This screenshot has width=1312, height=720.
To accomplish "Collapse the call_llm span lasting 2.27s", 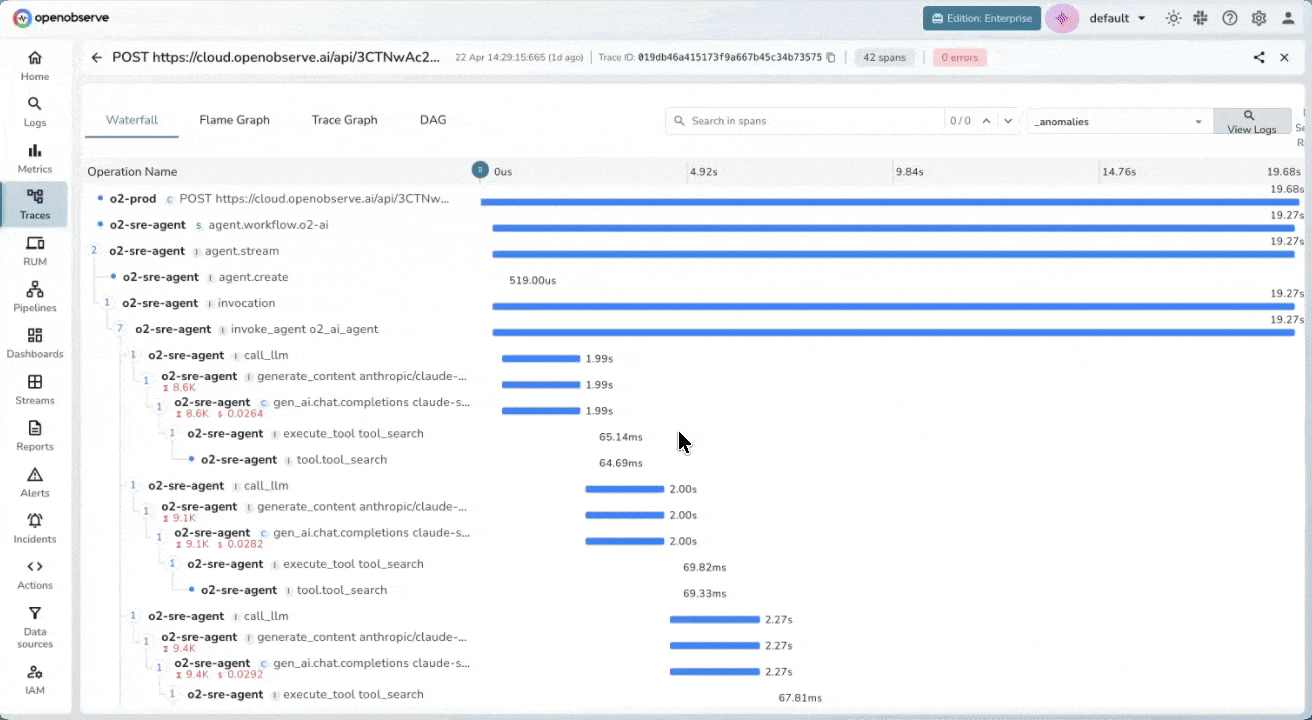I will pos(133,616).
